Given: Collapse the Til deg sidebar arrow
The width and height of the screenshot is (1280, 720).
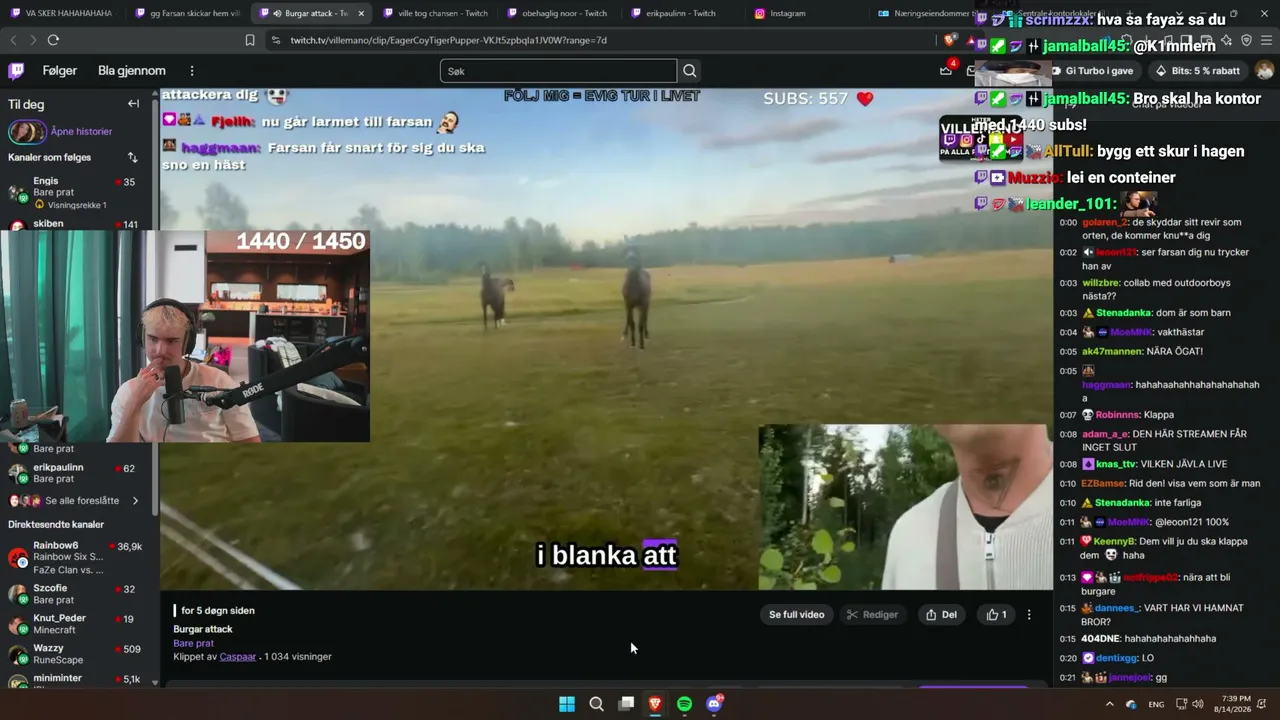Looking at the screenshot, I should tap(133, 104).
